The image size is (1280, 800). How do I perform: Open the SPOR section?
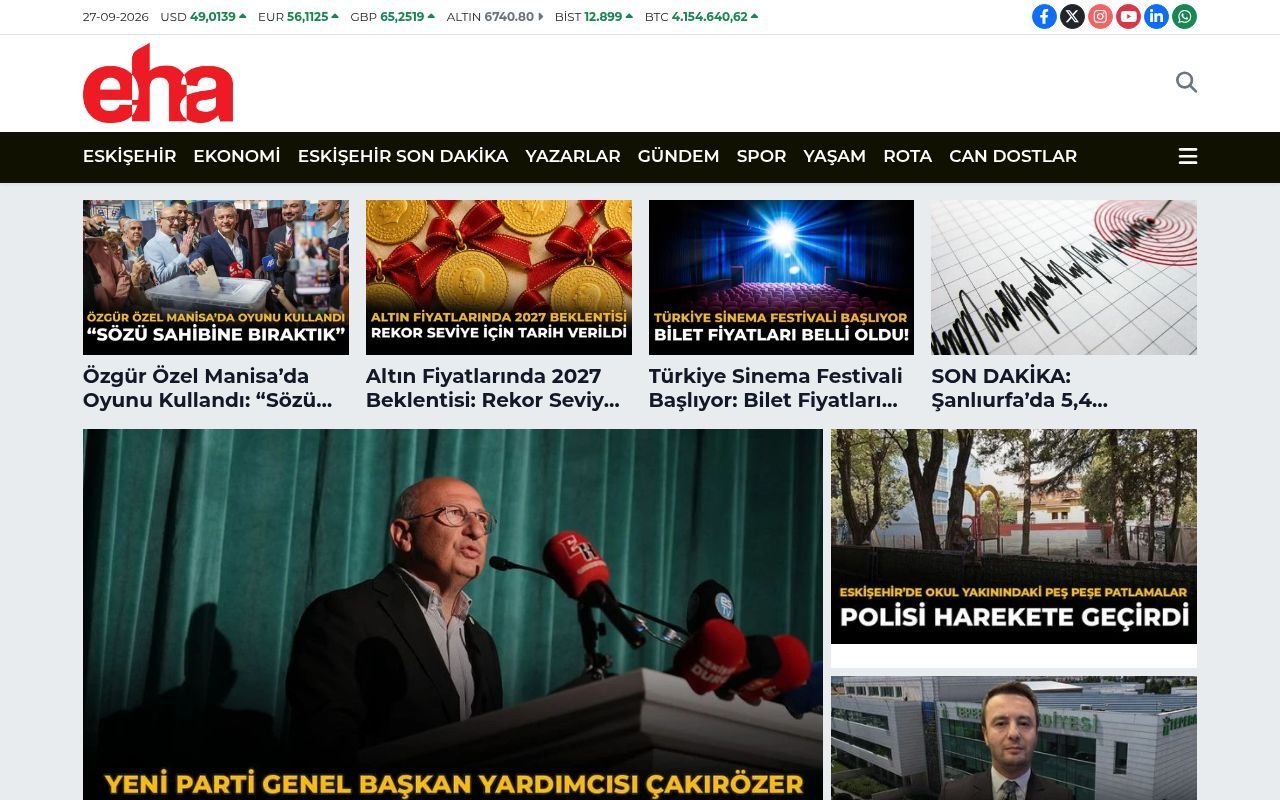coord(761,156)
